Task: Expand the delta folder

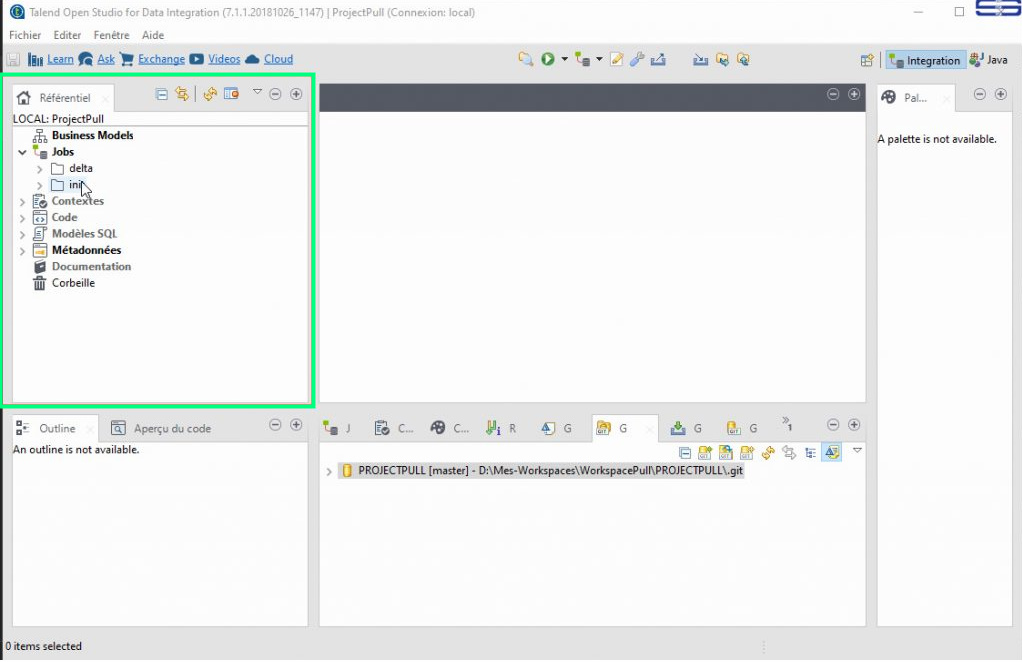Action: click(x=39, y=169)
